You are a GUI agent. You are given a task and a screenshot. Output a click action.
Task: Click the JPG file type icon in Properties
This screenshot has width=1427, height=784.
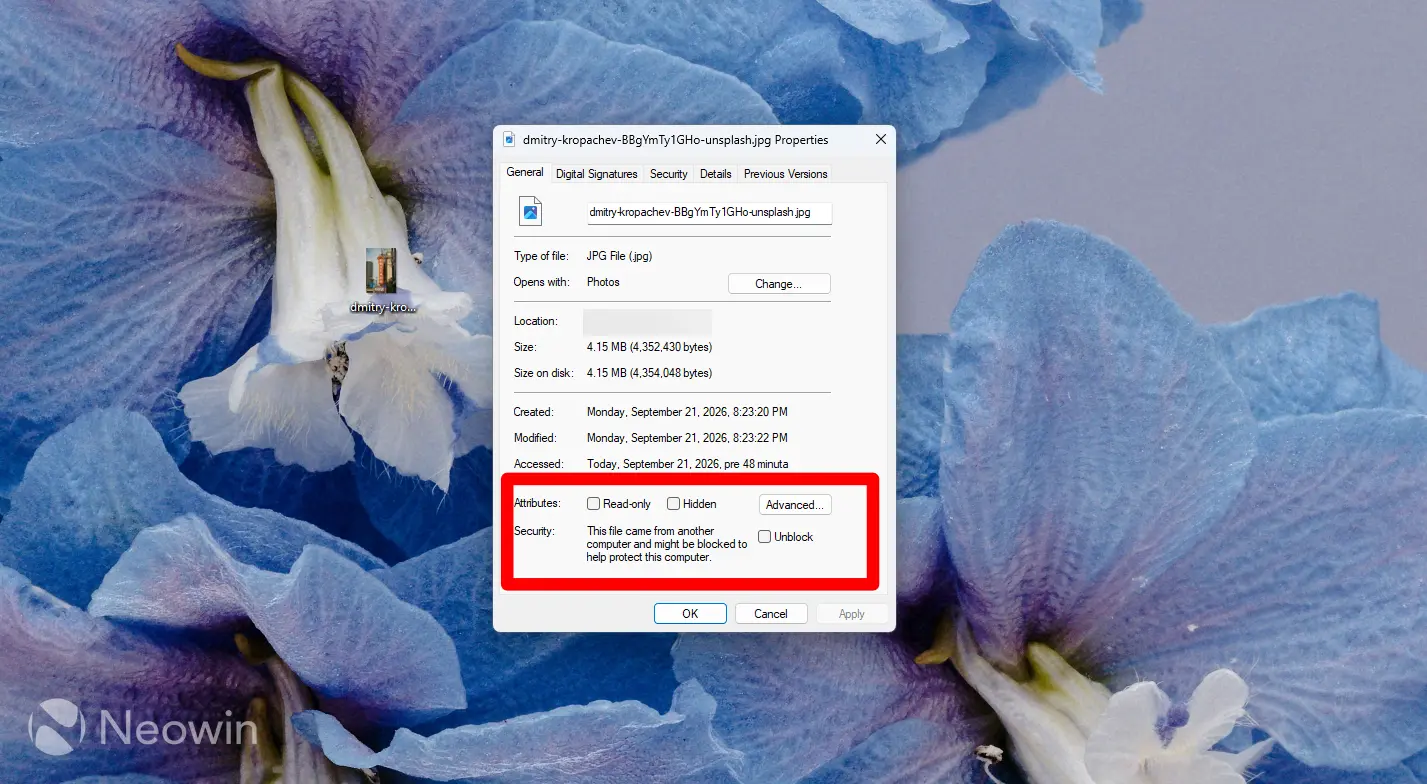tap(530, 211)
